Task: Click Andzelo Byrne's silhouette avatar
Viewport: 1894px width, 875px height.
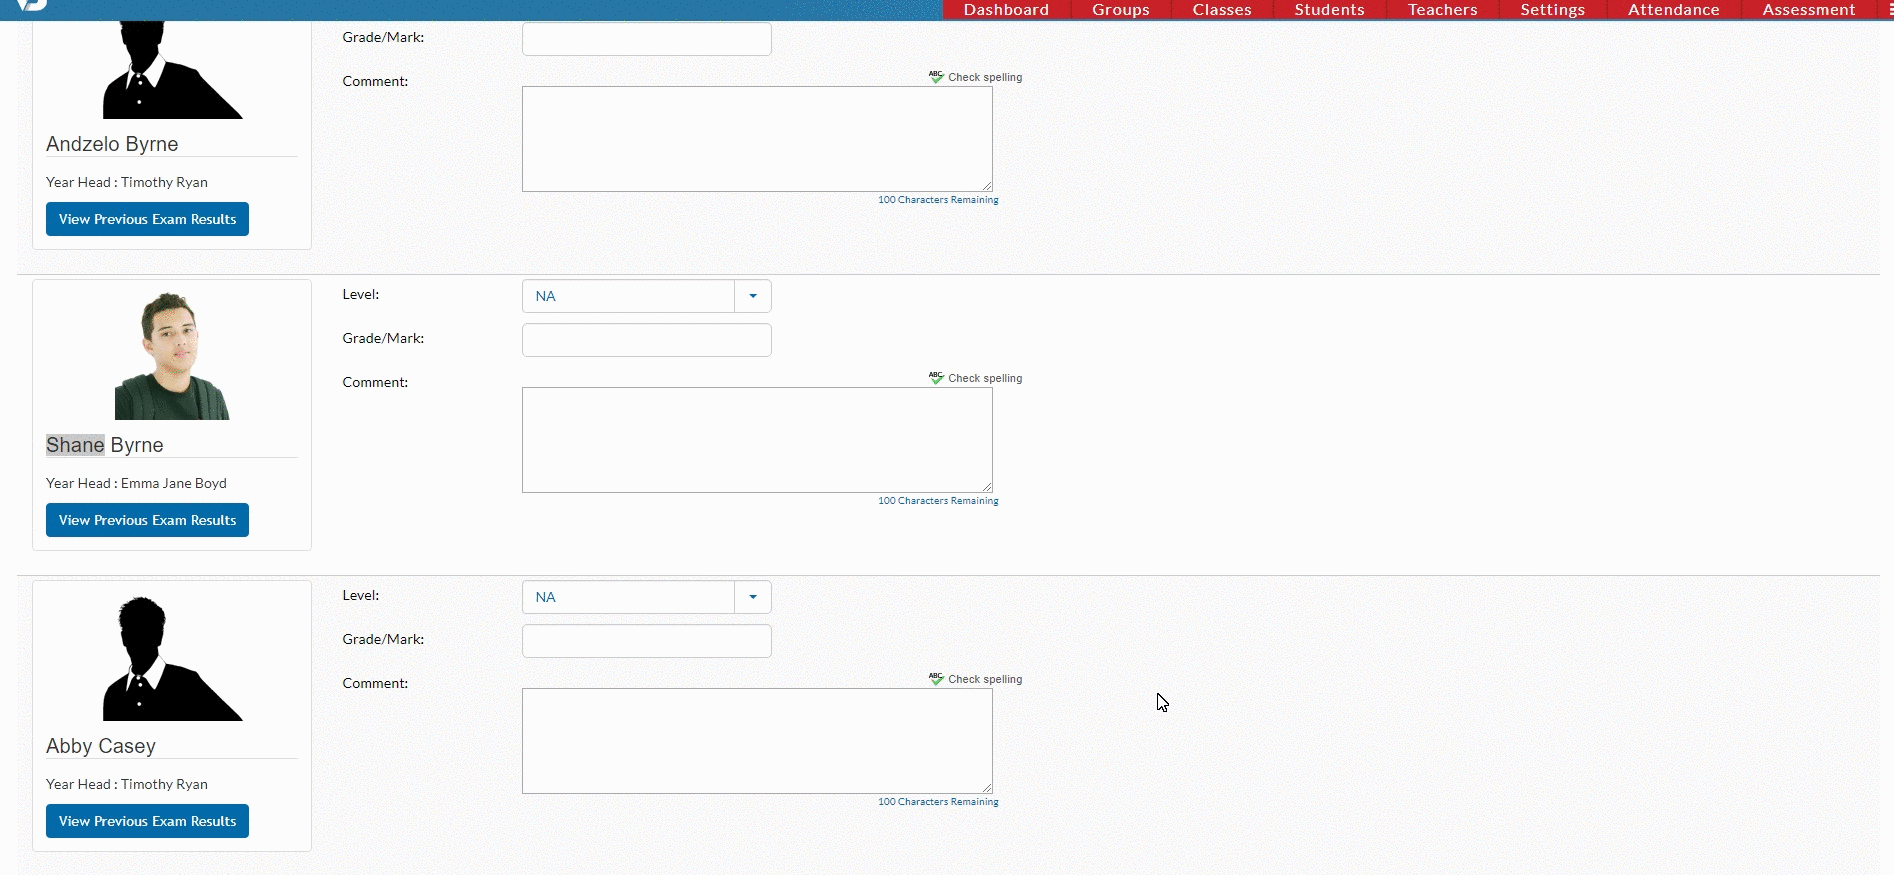Action: pos(172,68)
